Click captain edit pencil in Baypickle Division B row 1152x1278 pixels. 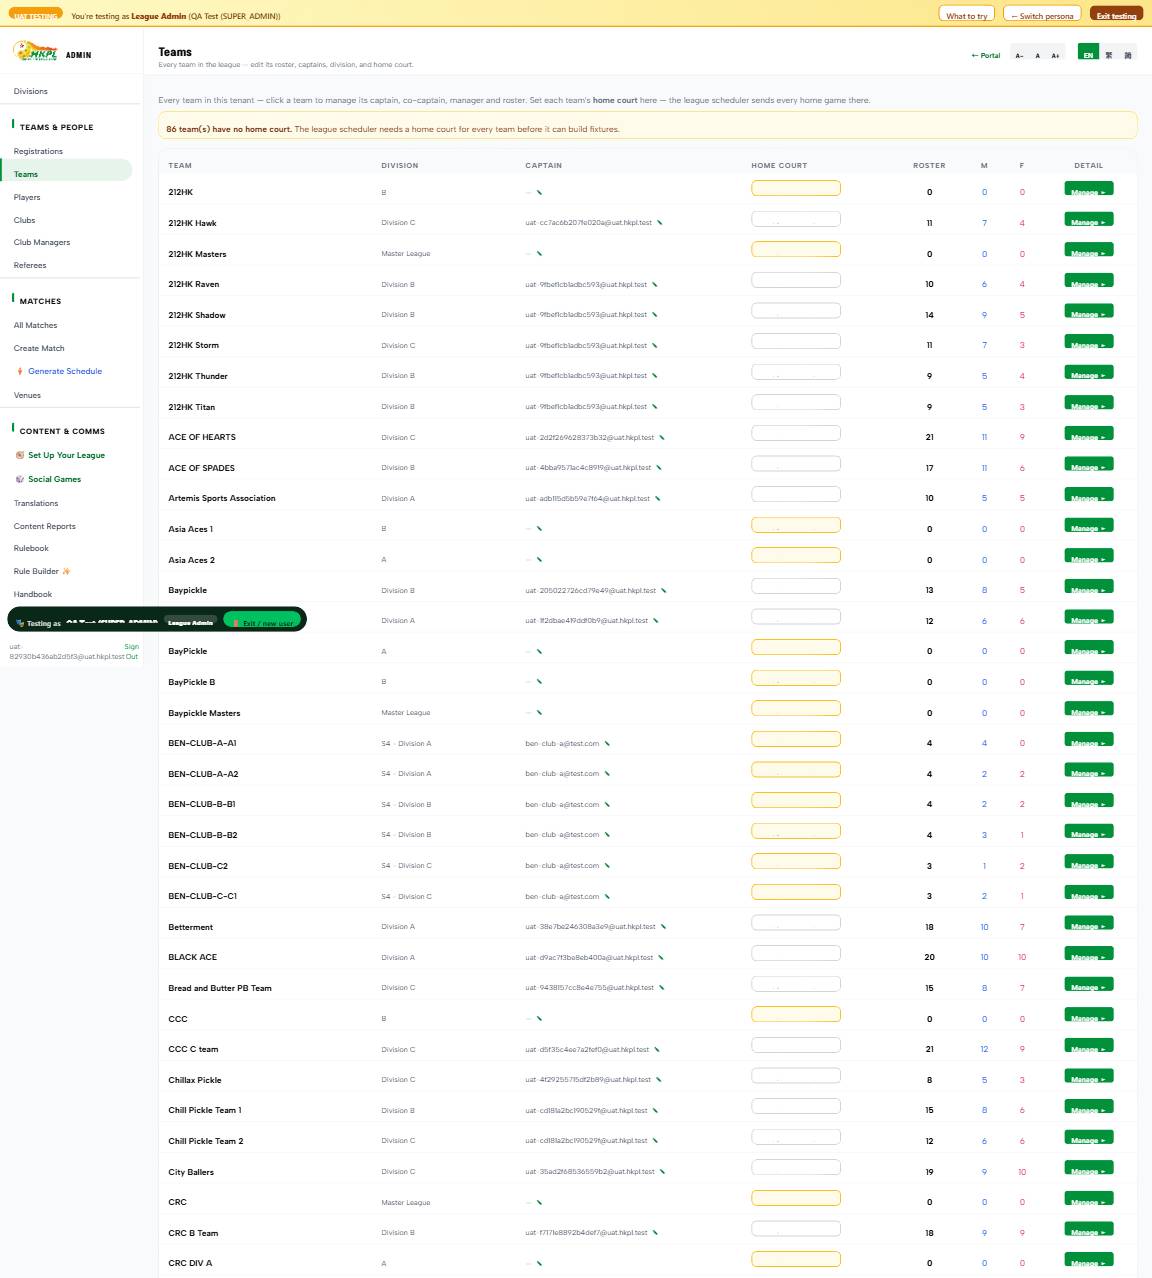pos(664,591)
